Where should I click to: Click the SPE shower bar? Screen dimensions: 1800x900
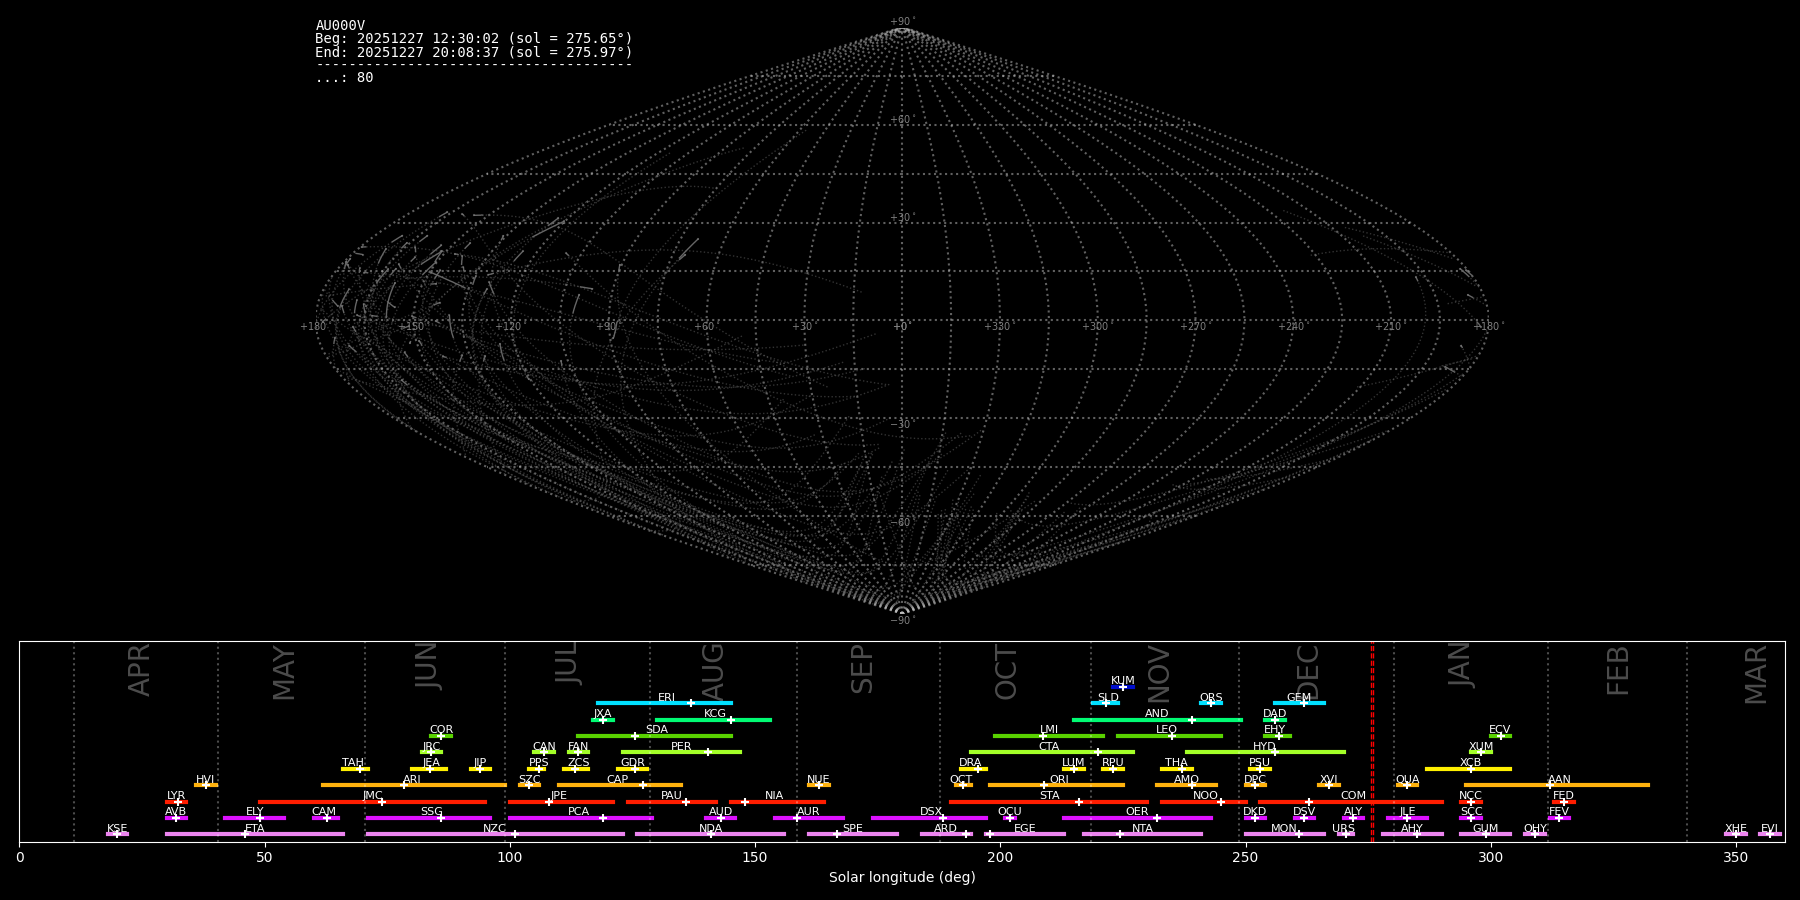(853, 834)
